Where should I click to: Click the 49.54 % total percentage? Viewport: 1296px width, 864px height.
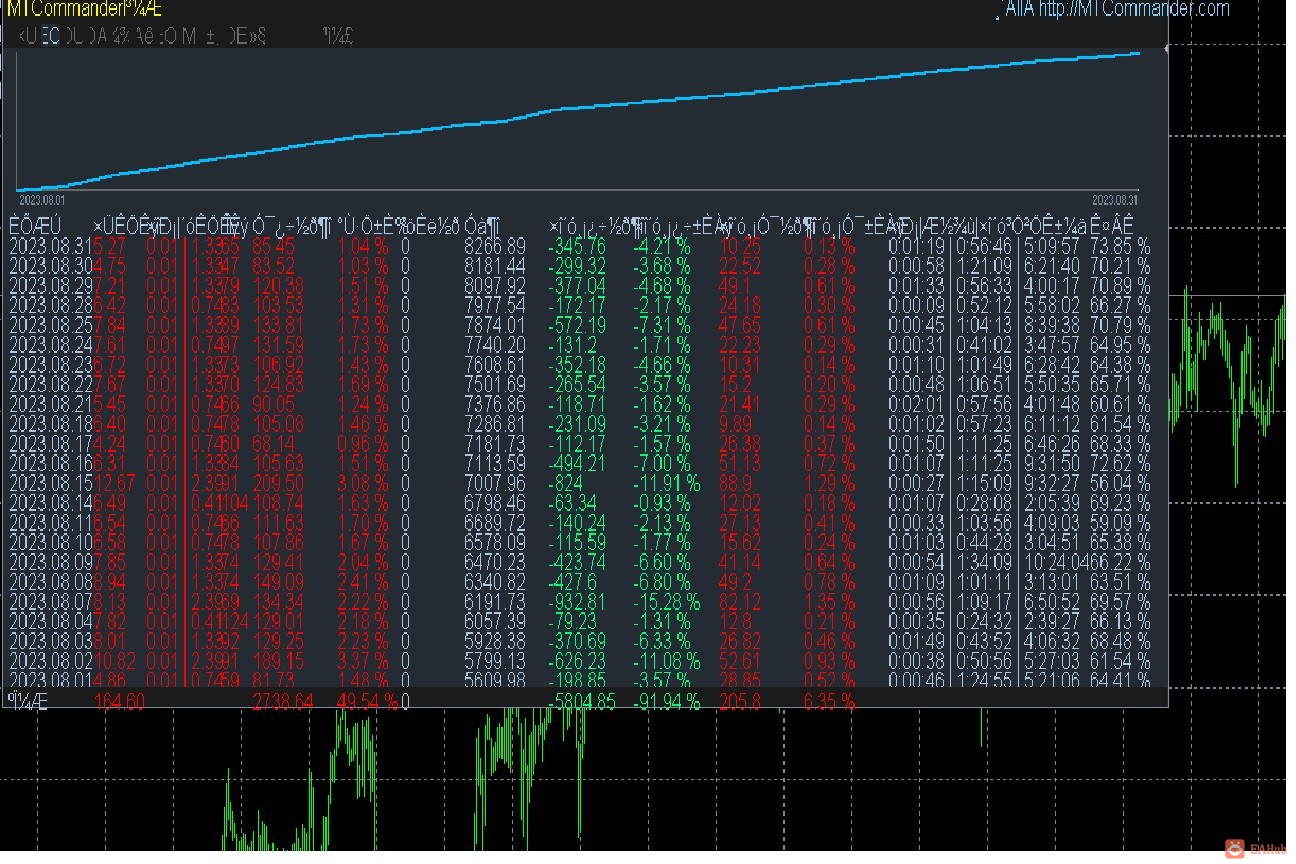point(368,702)
